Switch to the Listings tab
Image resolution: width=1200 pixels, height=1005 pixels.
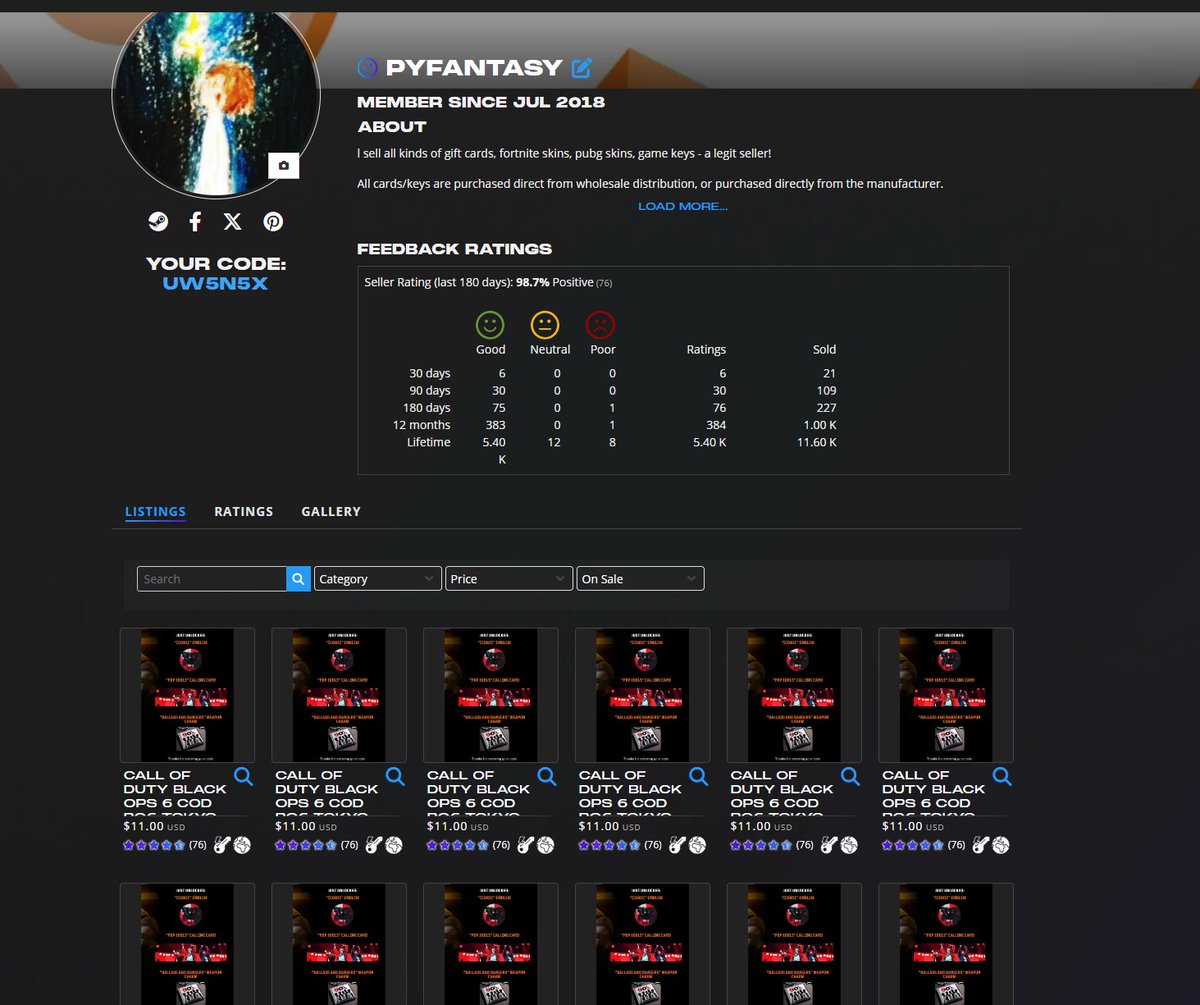155,511
